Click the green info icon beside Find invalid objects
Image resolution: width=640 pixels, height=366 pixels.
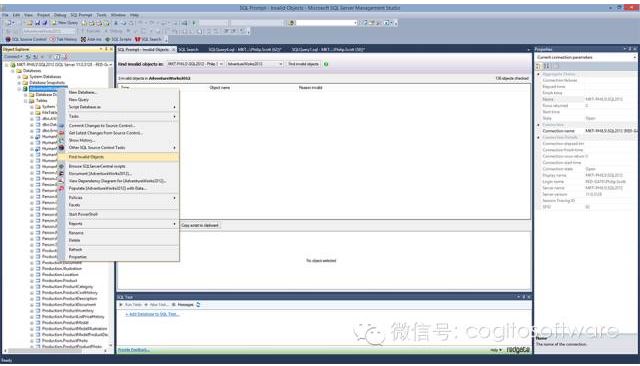(326, 64)
